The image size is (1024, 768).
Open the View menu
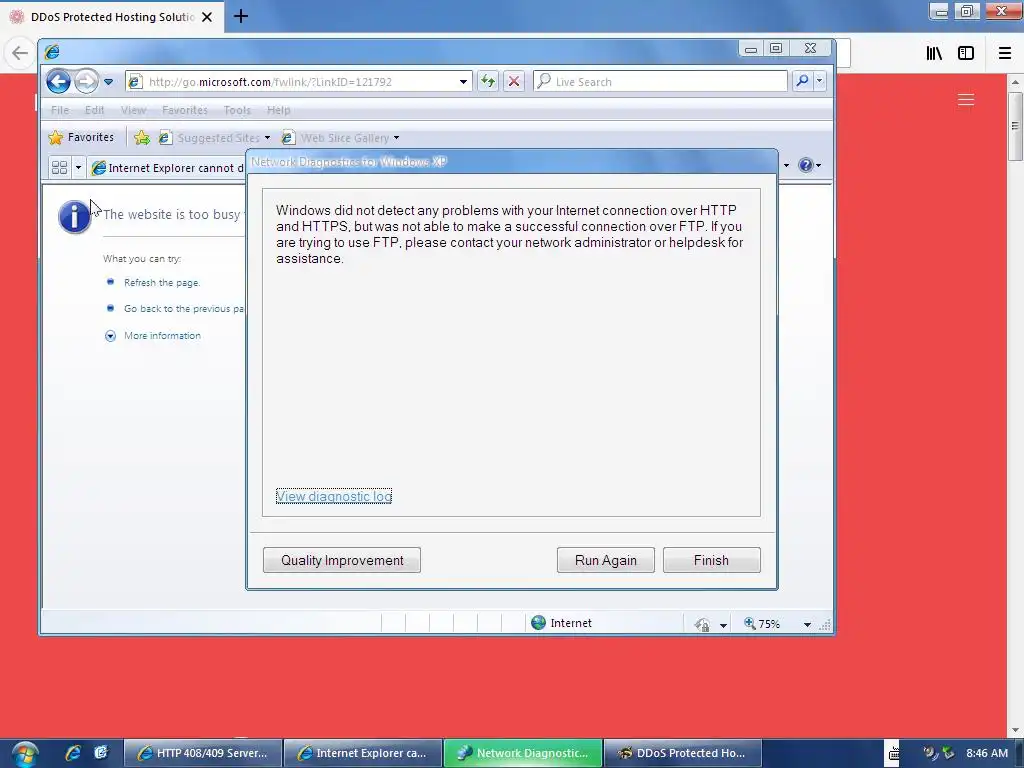point(133,110)
